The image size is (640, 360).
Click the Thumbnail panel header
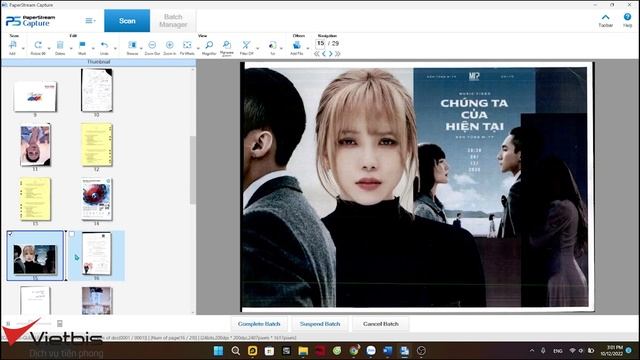click(98, 62)
